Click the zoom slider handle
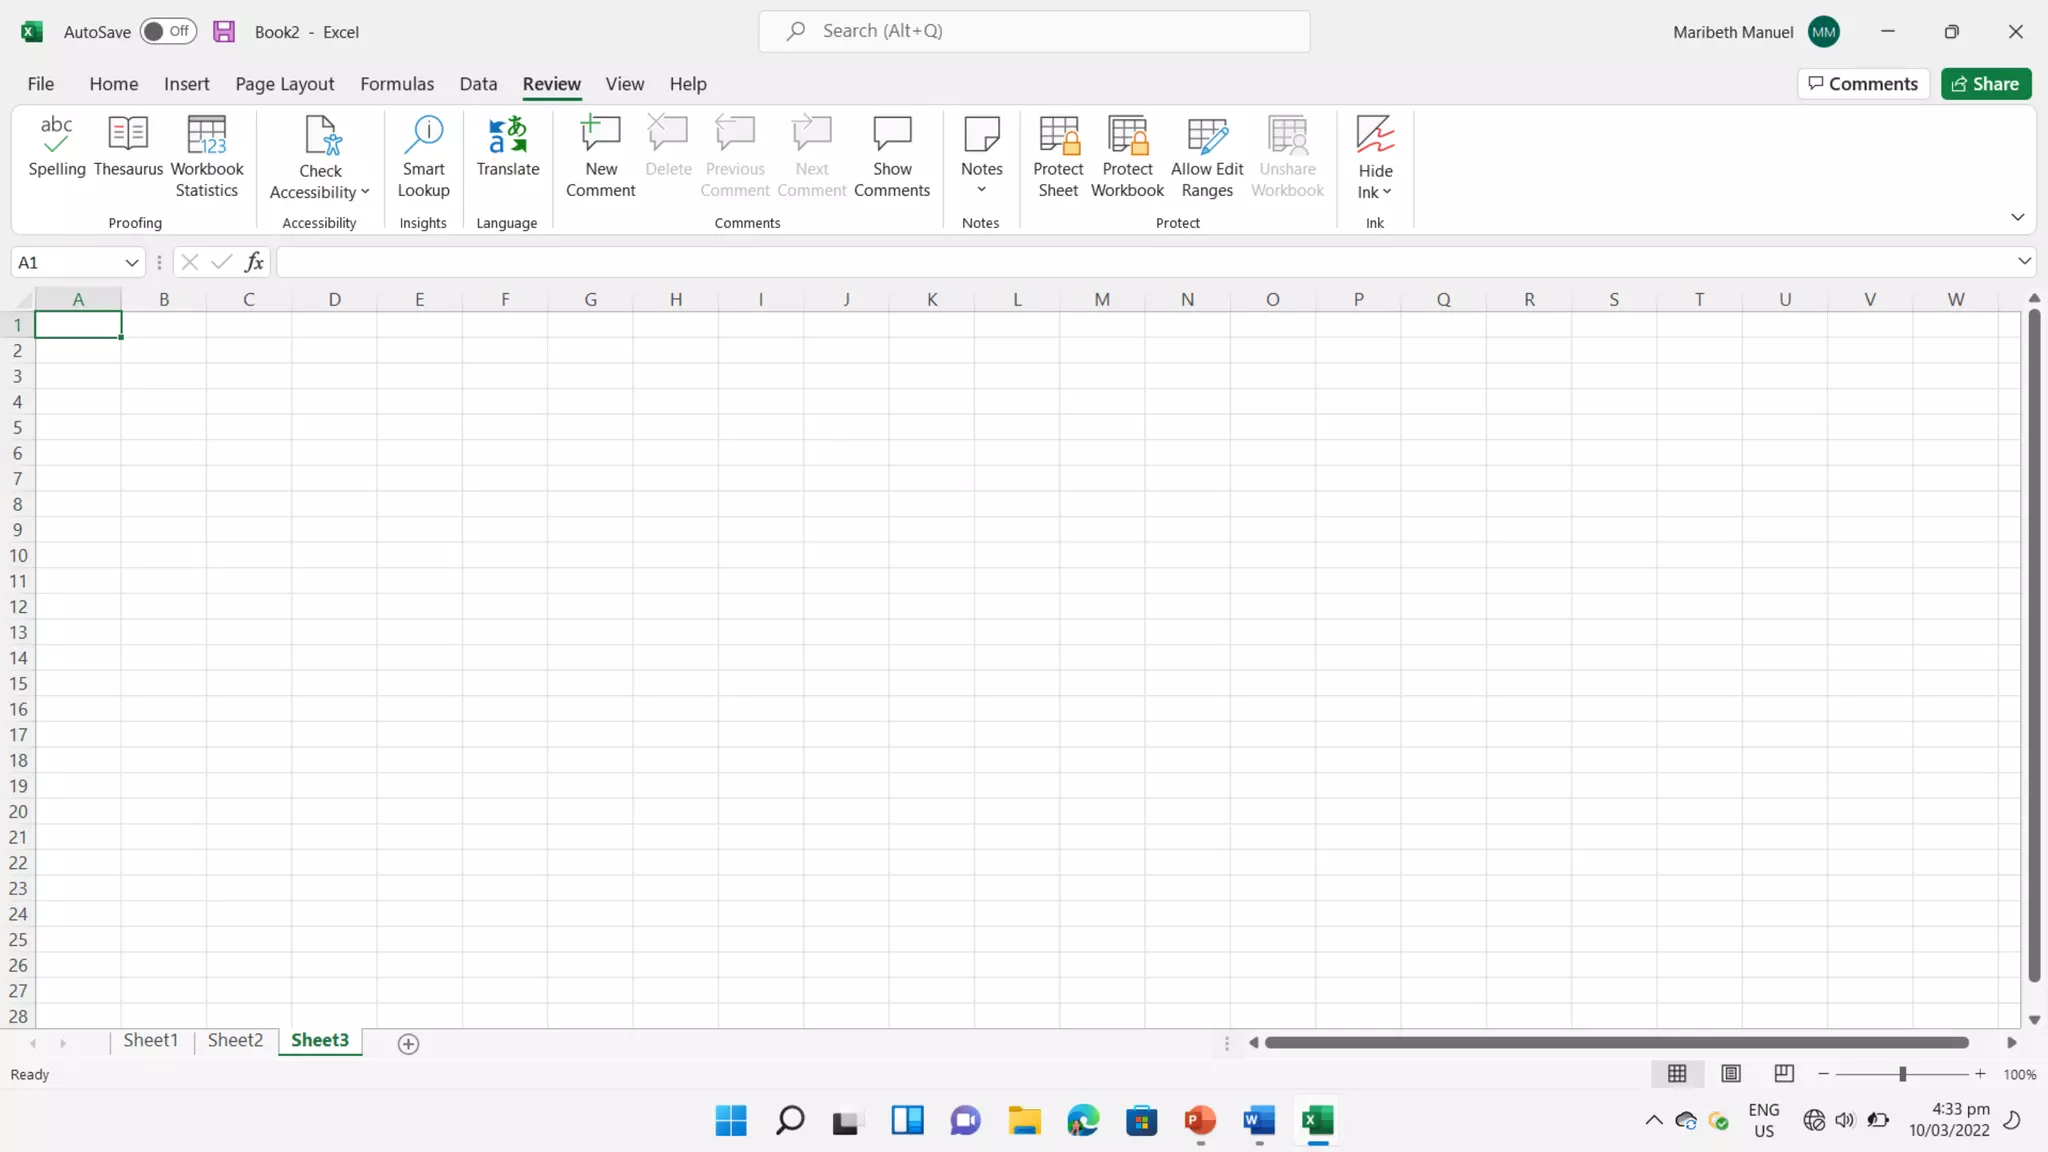This screenshot has width=2048, height=1152. click(1902, 1073)
